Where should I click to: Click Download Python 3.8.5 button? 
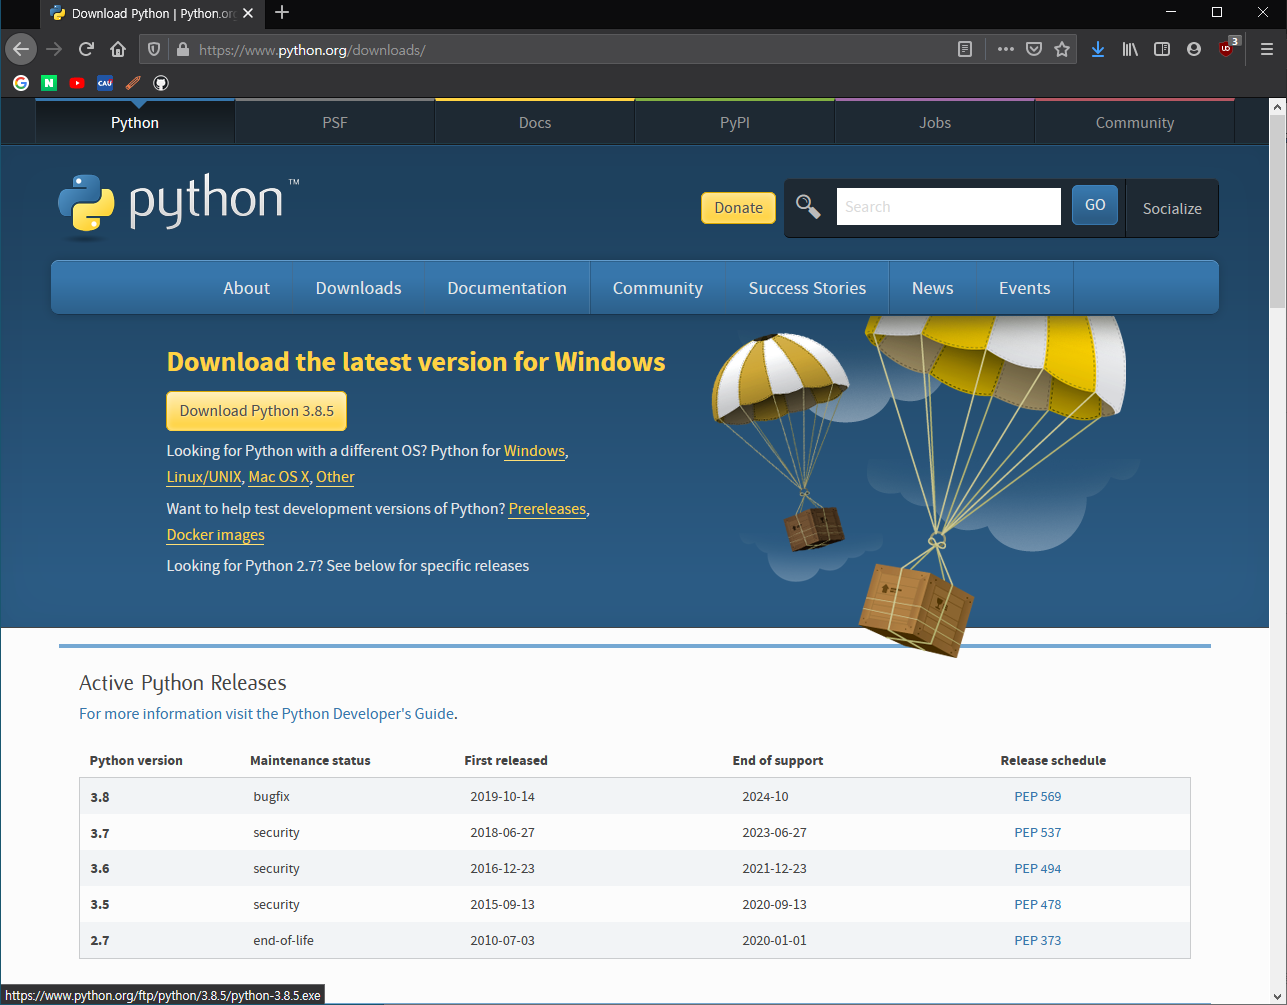256,411
